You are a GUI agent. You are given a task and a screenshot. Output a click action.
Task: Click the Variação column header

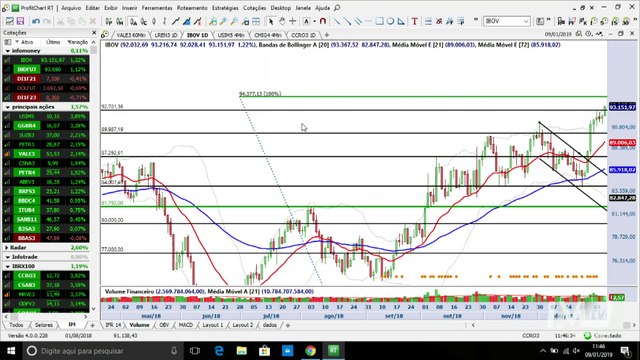[x=78, y=42]
